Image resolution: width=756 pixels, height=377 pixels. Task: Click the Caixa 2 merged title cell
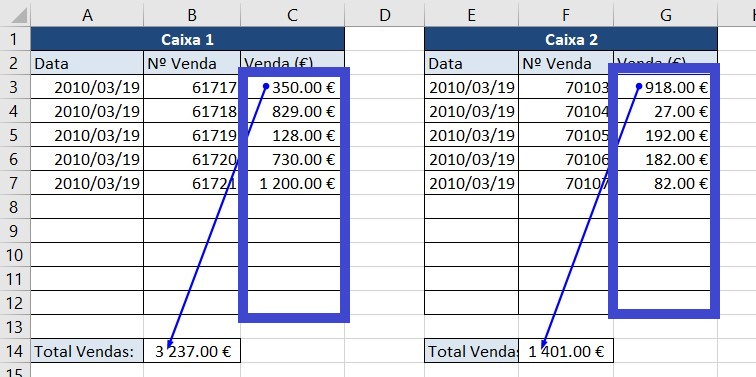(571, 39)
